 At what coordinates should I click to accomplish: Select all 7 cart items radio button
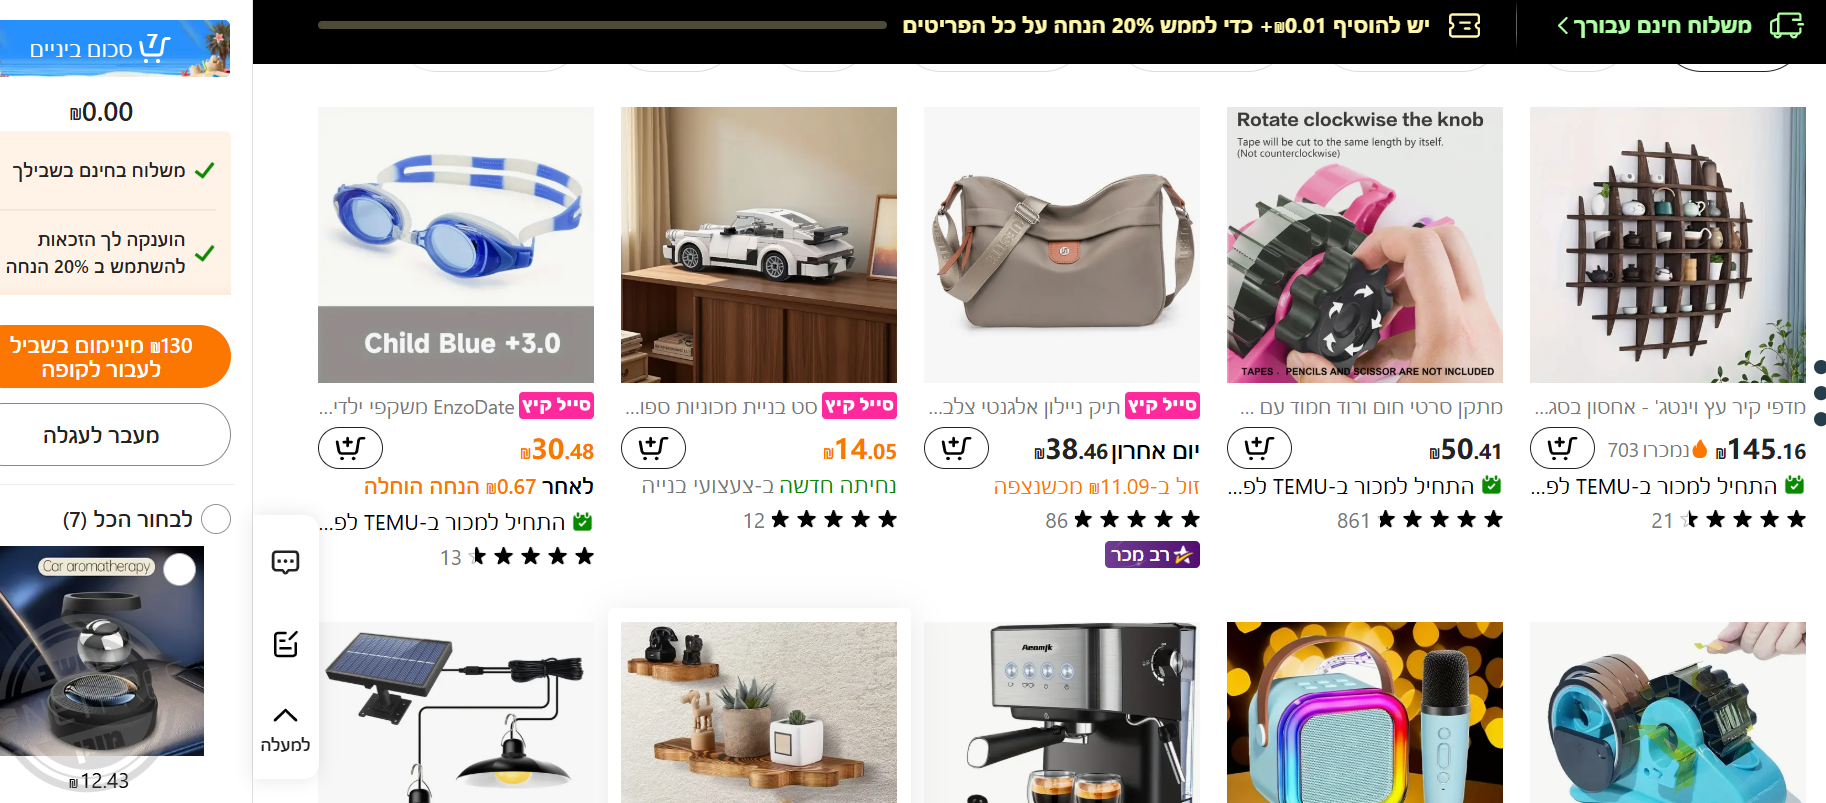coord(216,519)
